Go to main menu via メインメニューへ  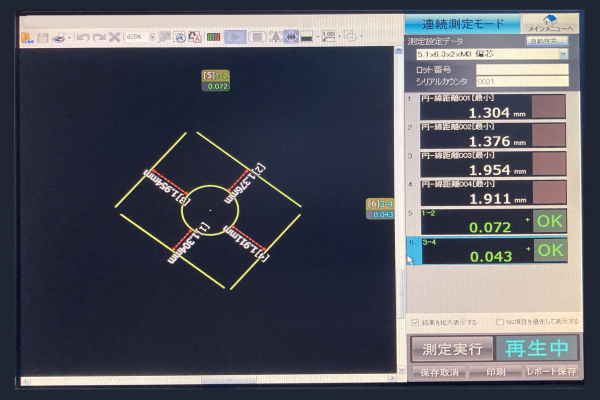[550, 24]
